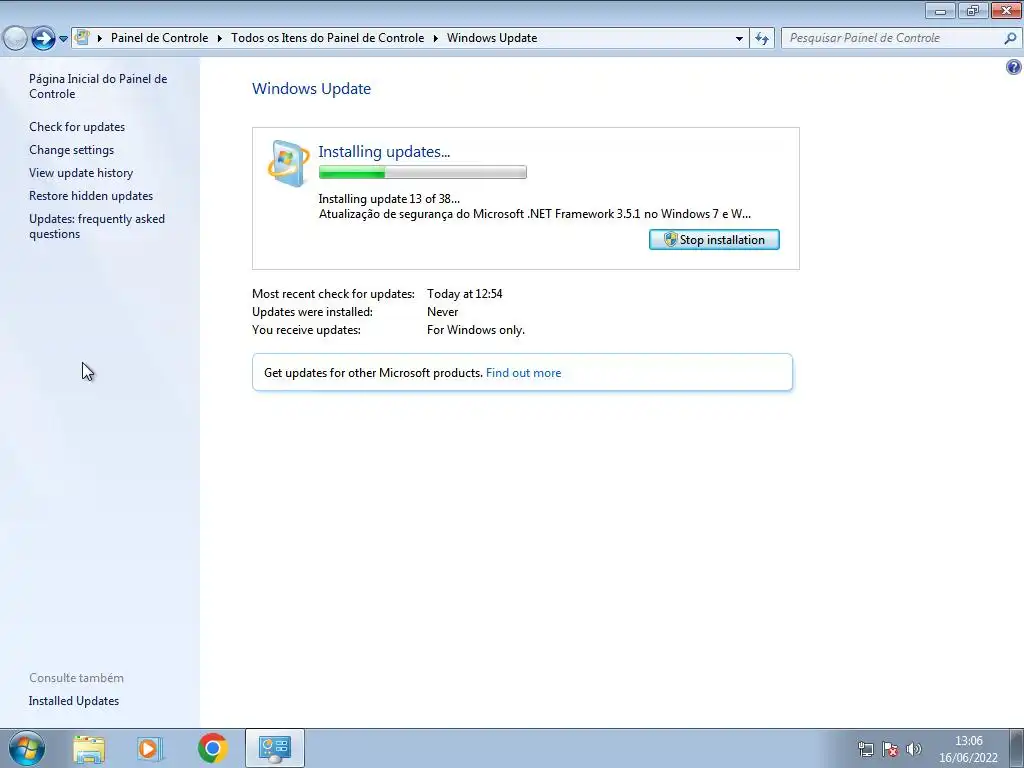The width and height of the screenshot is (1024, 768).
Task: Click the Installing updates... heading
Action: pos(384,152)
